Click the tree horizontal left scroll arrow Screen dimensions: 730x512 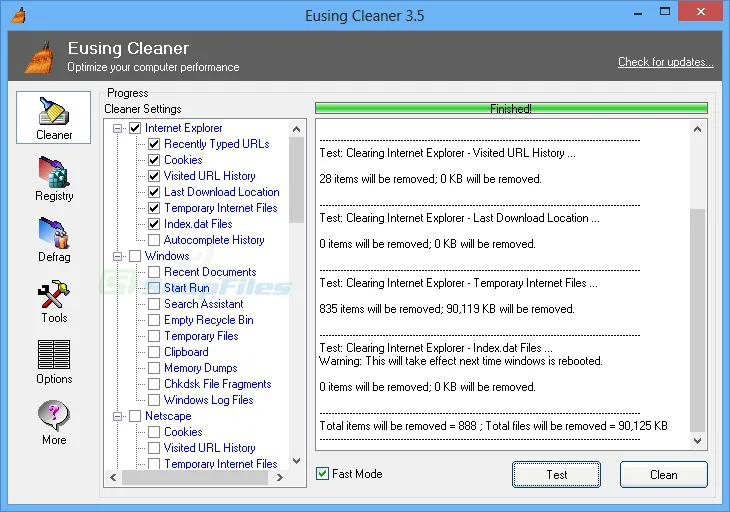tap(113, 477)
